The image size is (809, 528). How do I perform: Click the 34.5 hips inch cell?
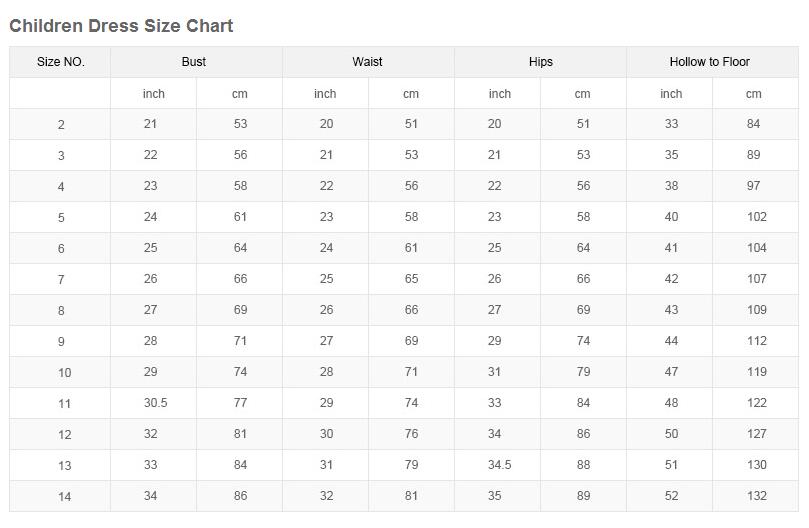(x=499, y=465)
